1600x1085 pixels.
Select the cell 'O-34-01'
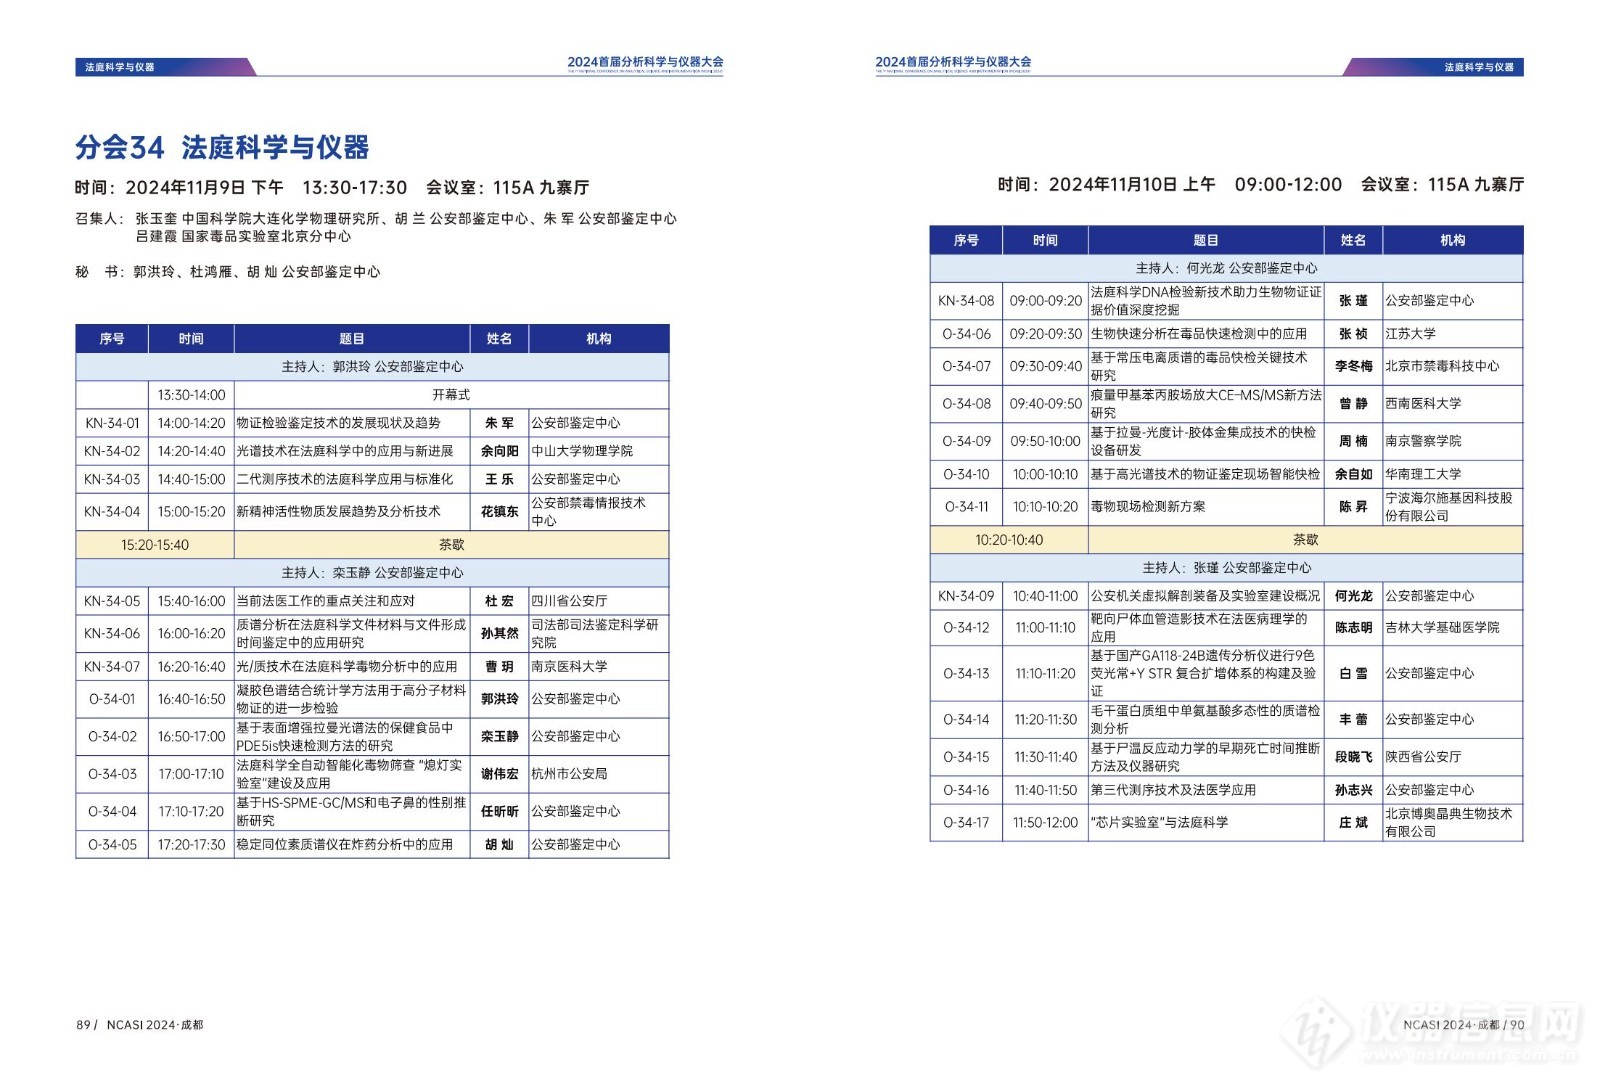(112, 699)
